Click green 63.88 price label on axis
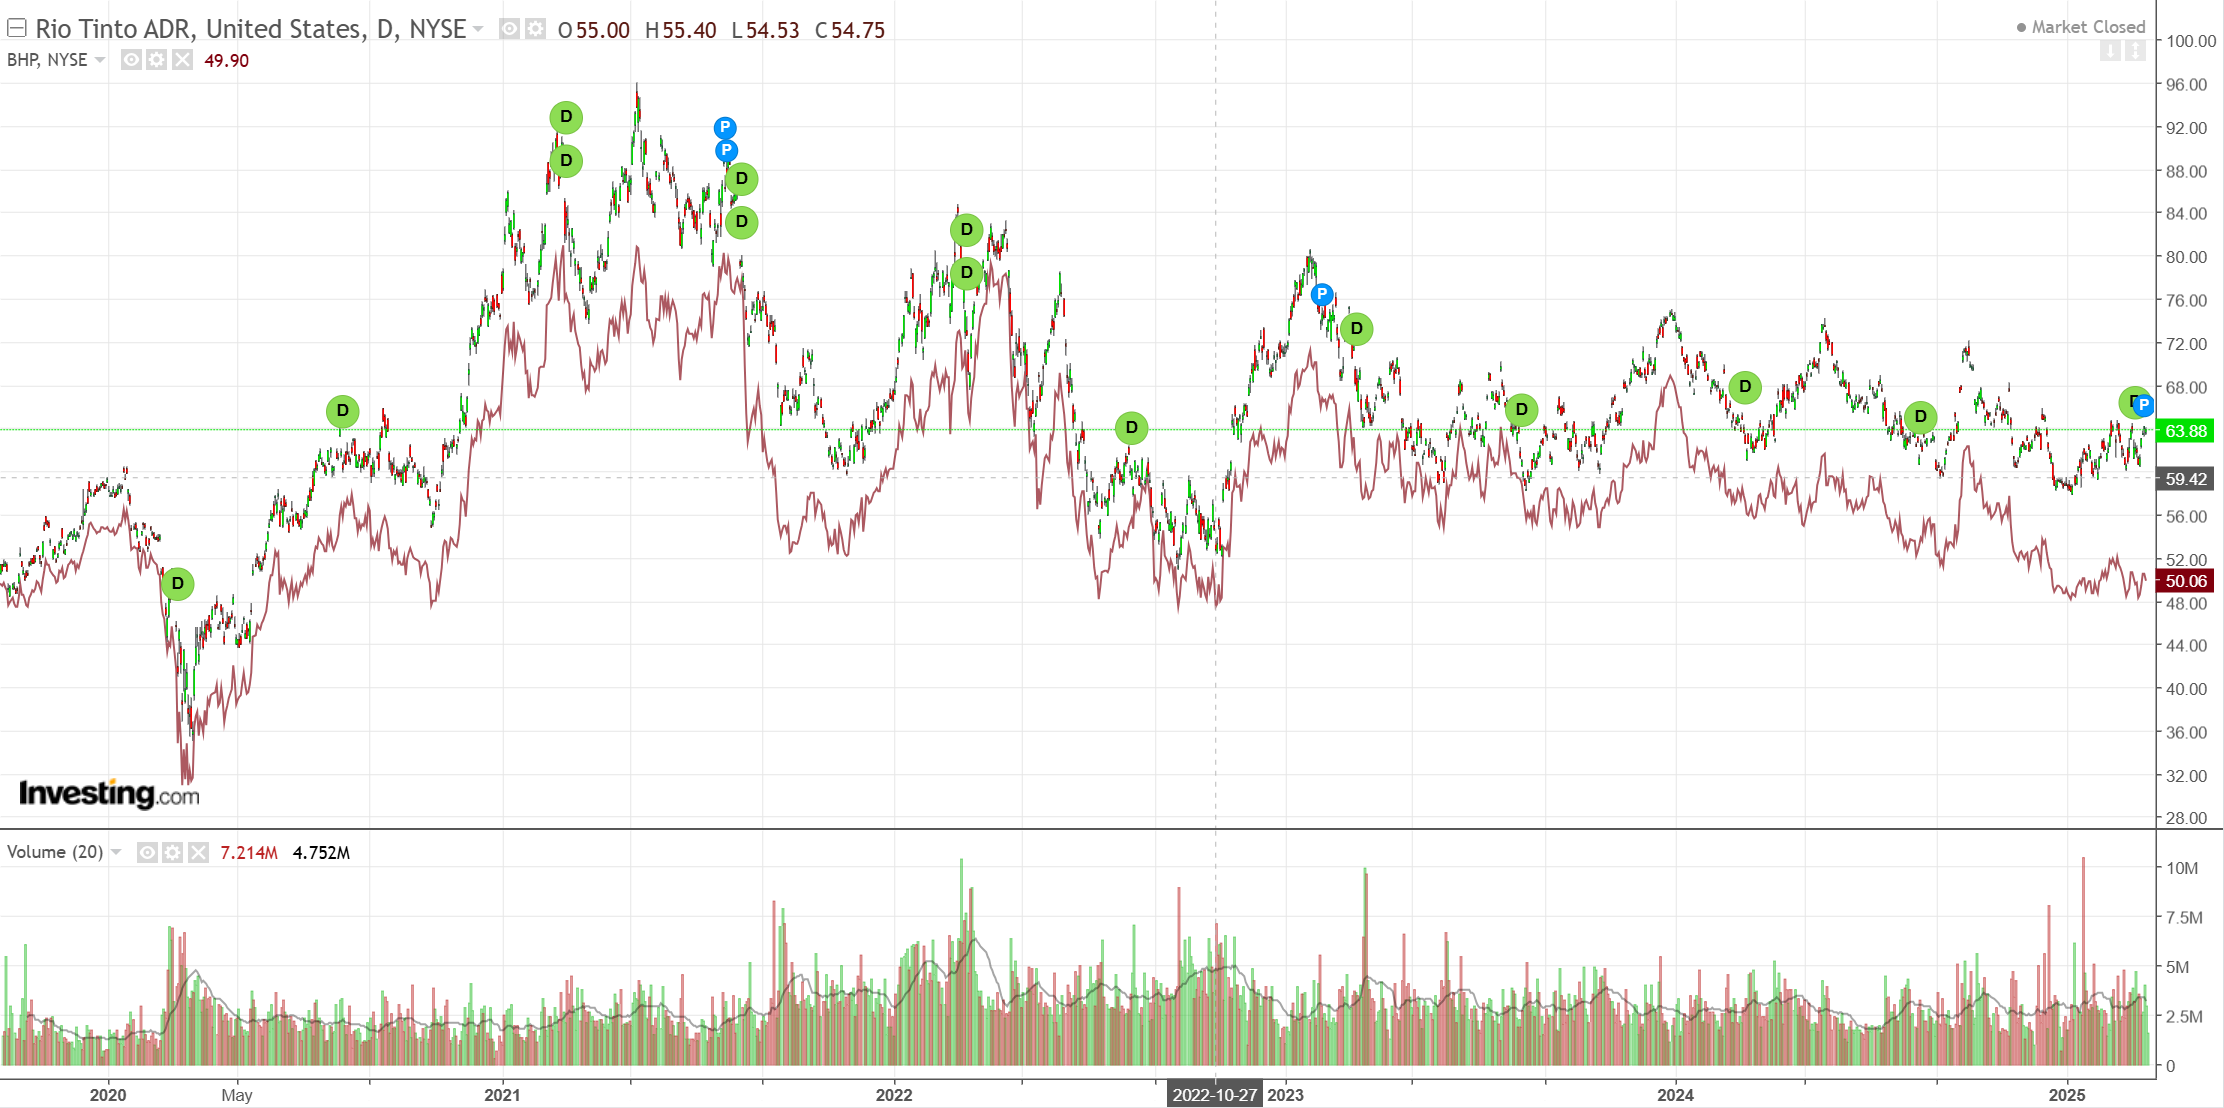 [x=2185, y=431]
